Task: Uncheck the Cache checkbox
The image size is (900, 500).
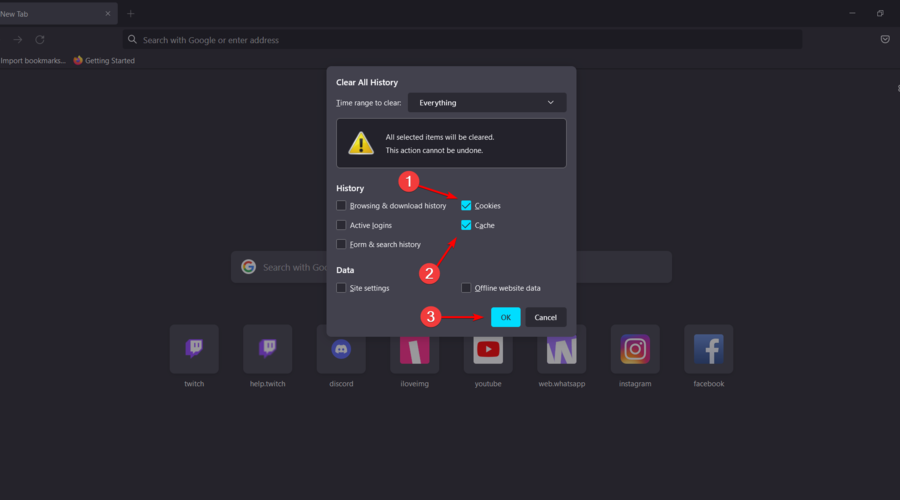Action: click(x=466, y=225)
